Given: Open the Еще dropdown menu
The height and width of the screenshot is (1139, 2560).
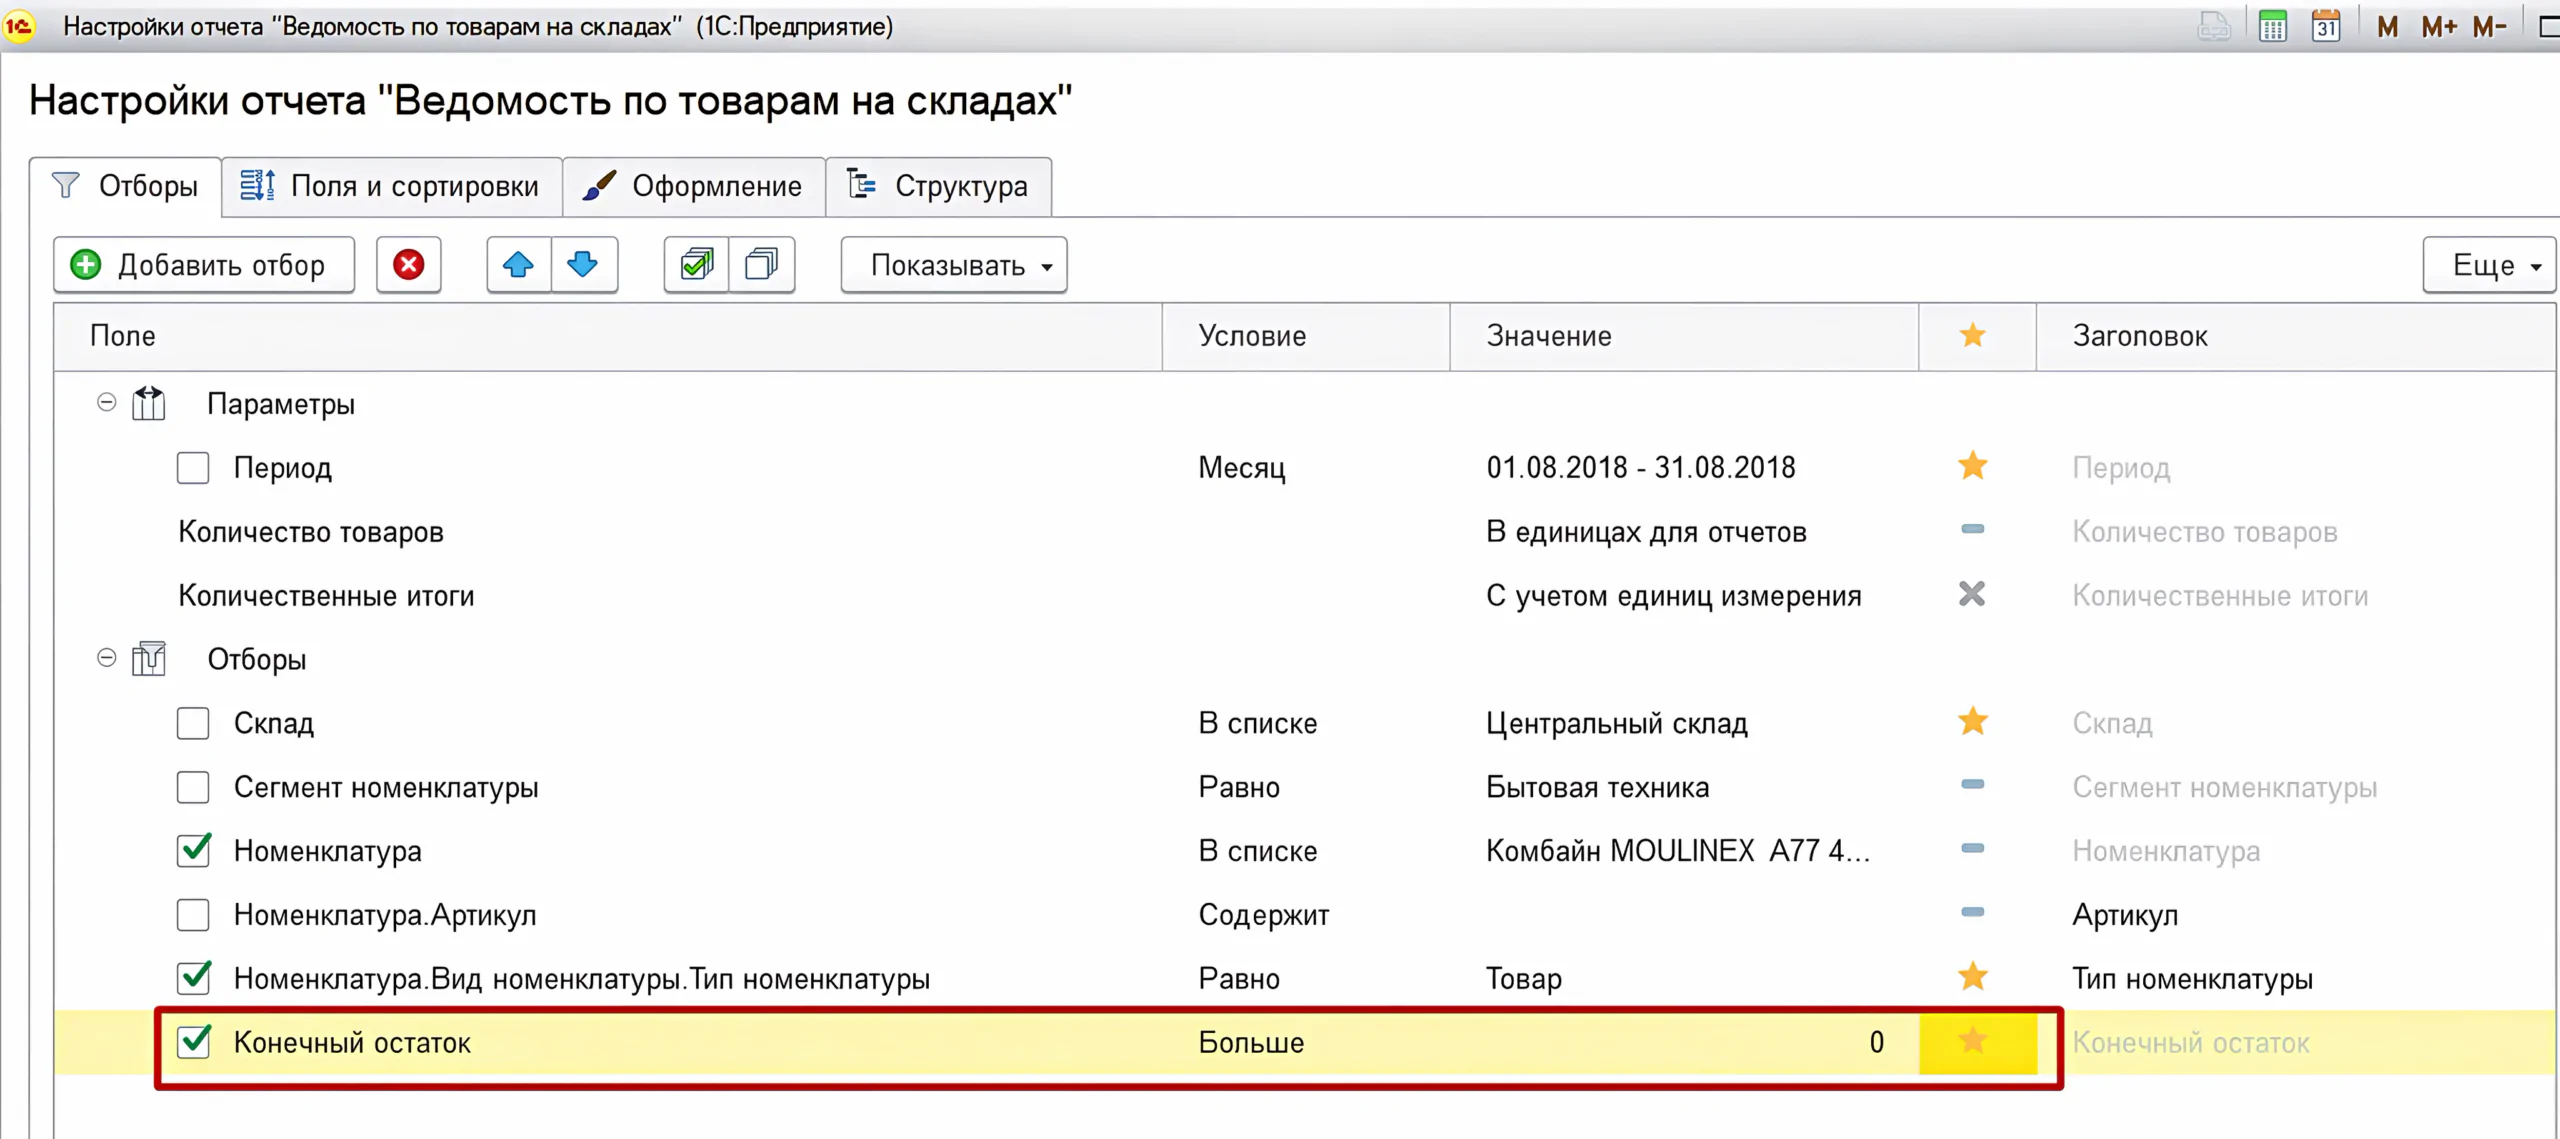Looking at the screenshot, I should [x=2489, y=265].
